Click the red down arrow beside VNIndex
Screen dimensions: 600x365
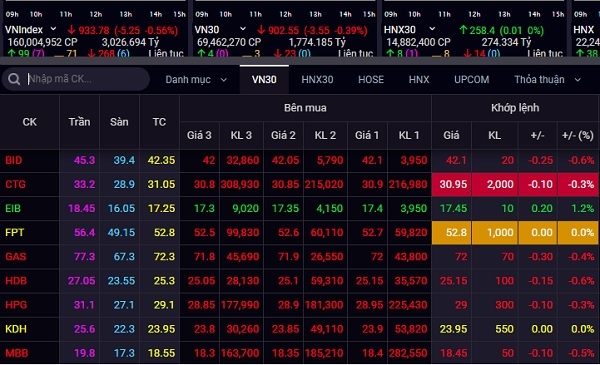click(x=72, y=29)
